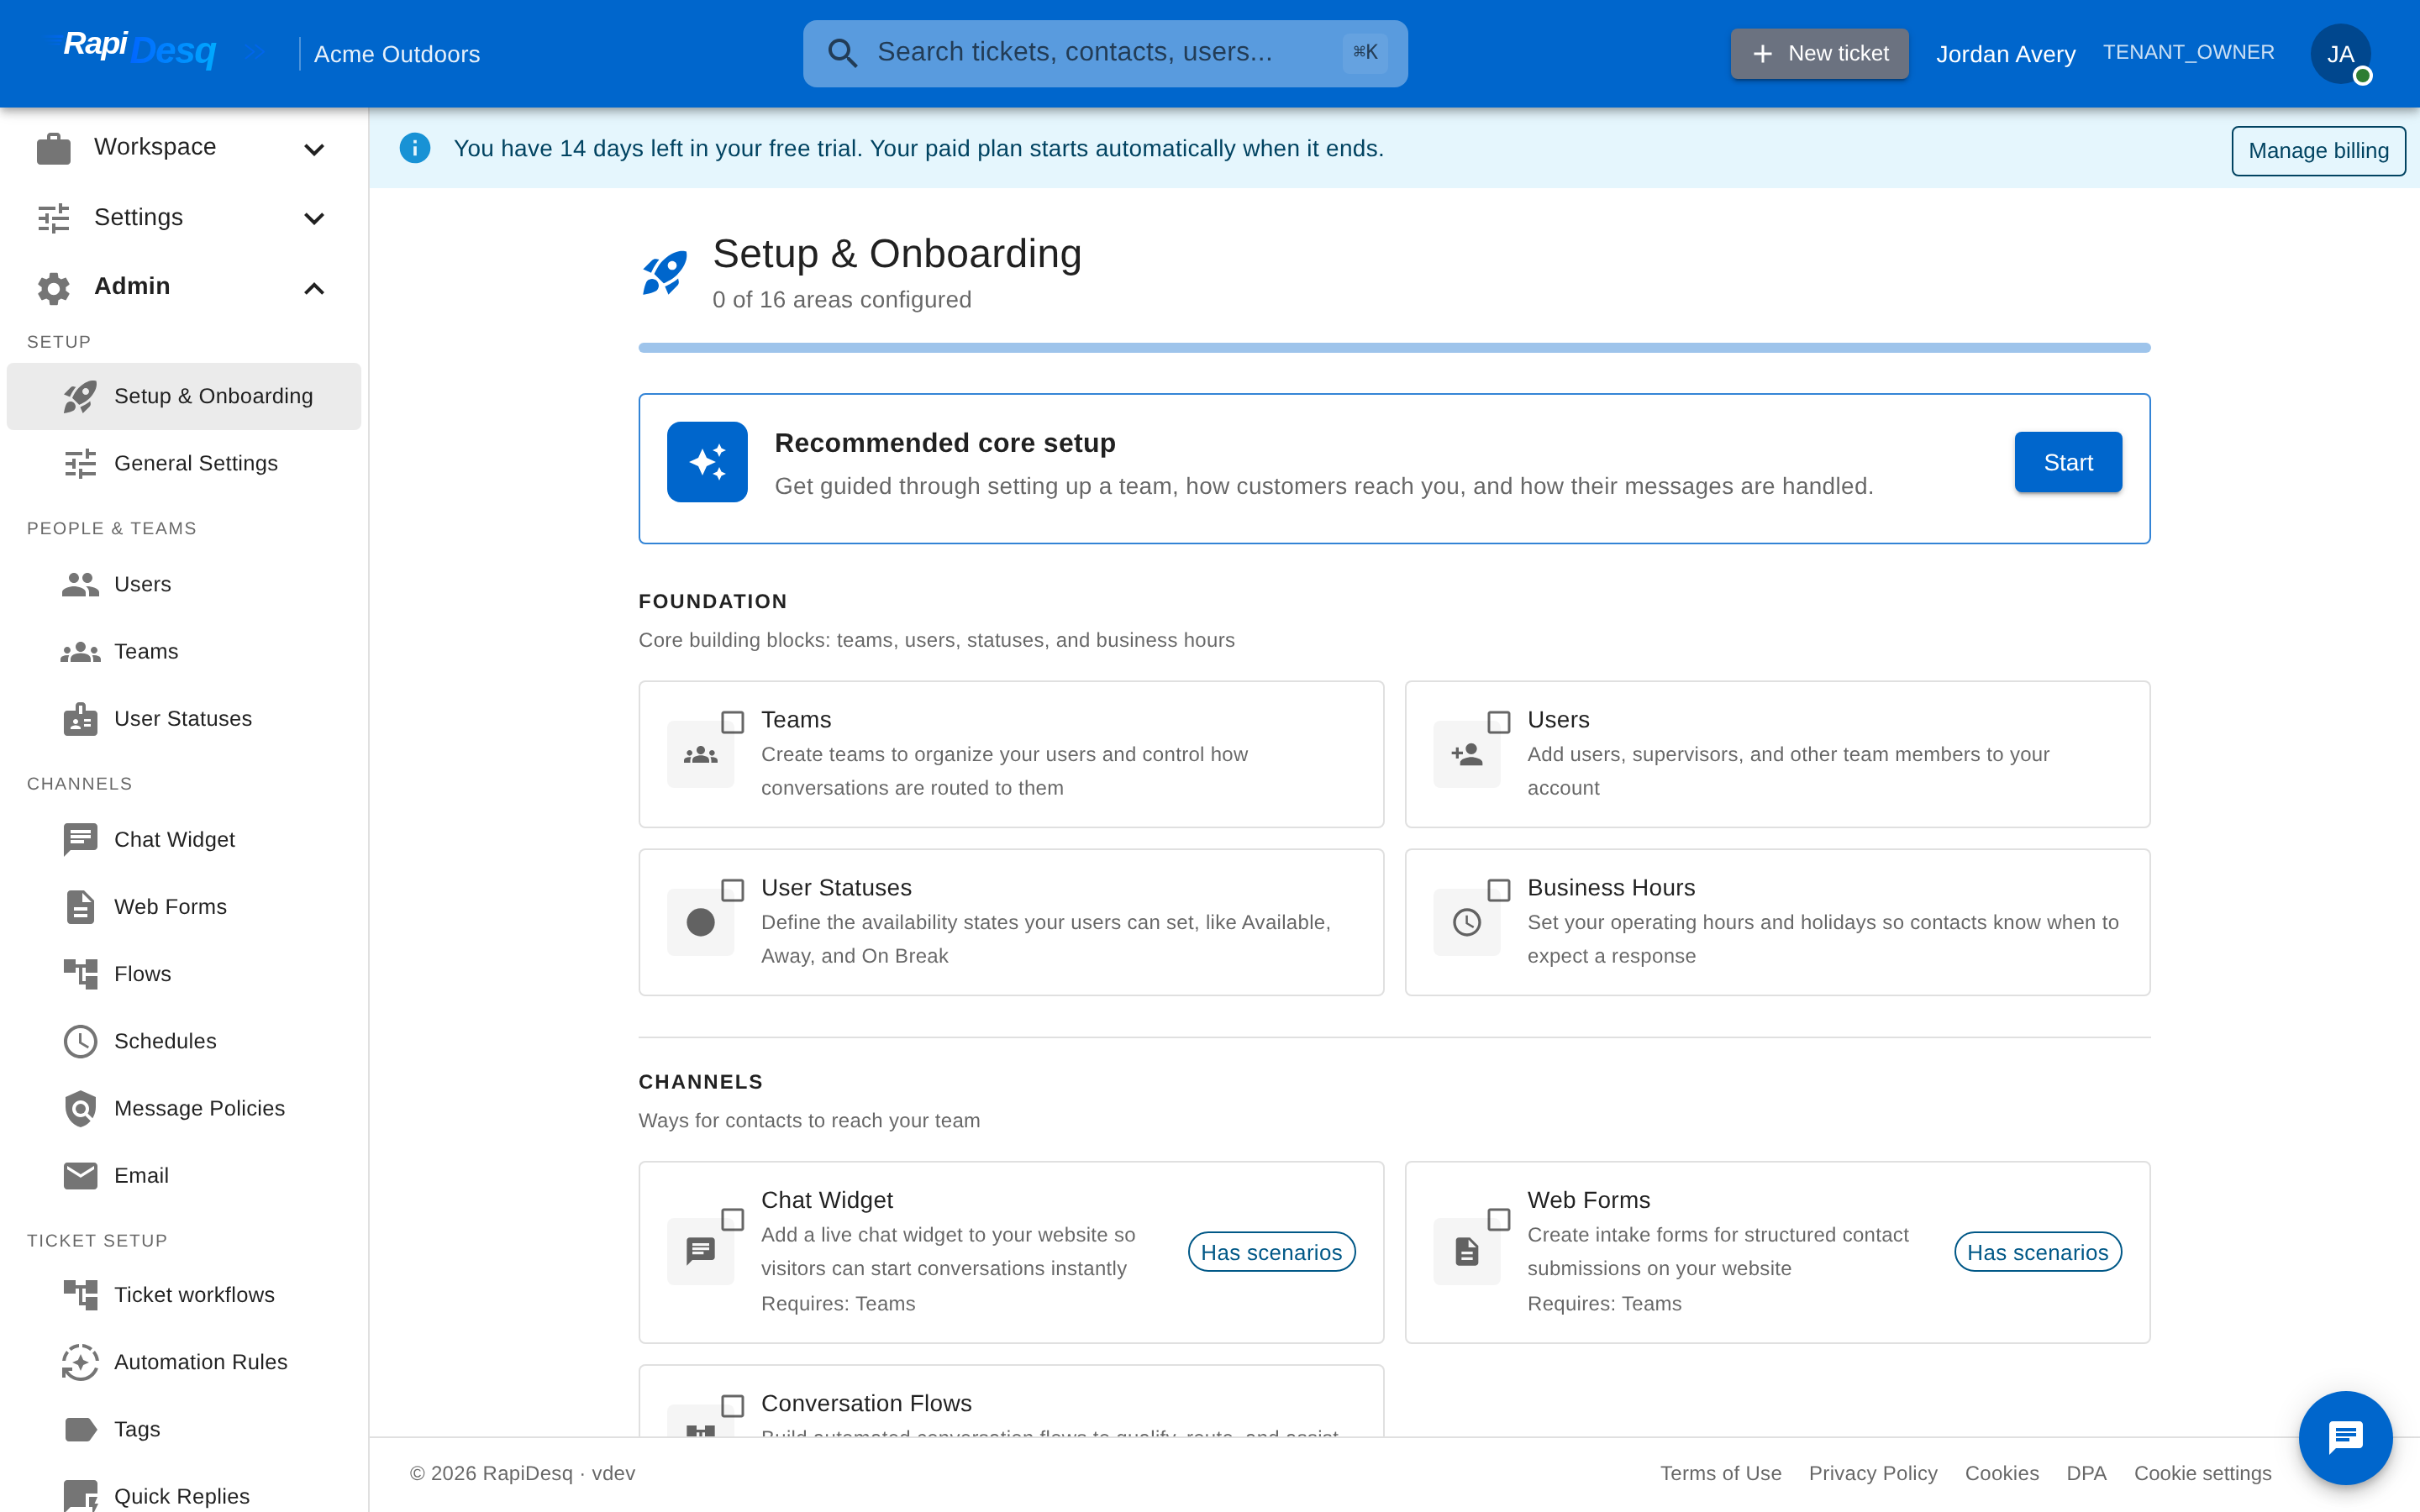Click the rocket icon beside Setup & Onboarding heading
The height and width of the screenshot is (1512, 2420).
664,273
